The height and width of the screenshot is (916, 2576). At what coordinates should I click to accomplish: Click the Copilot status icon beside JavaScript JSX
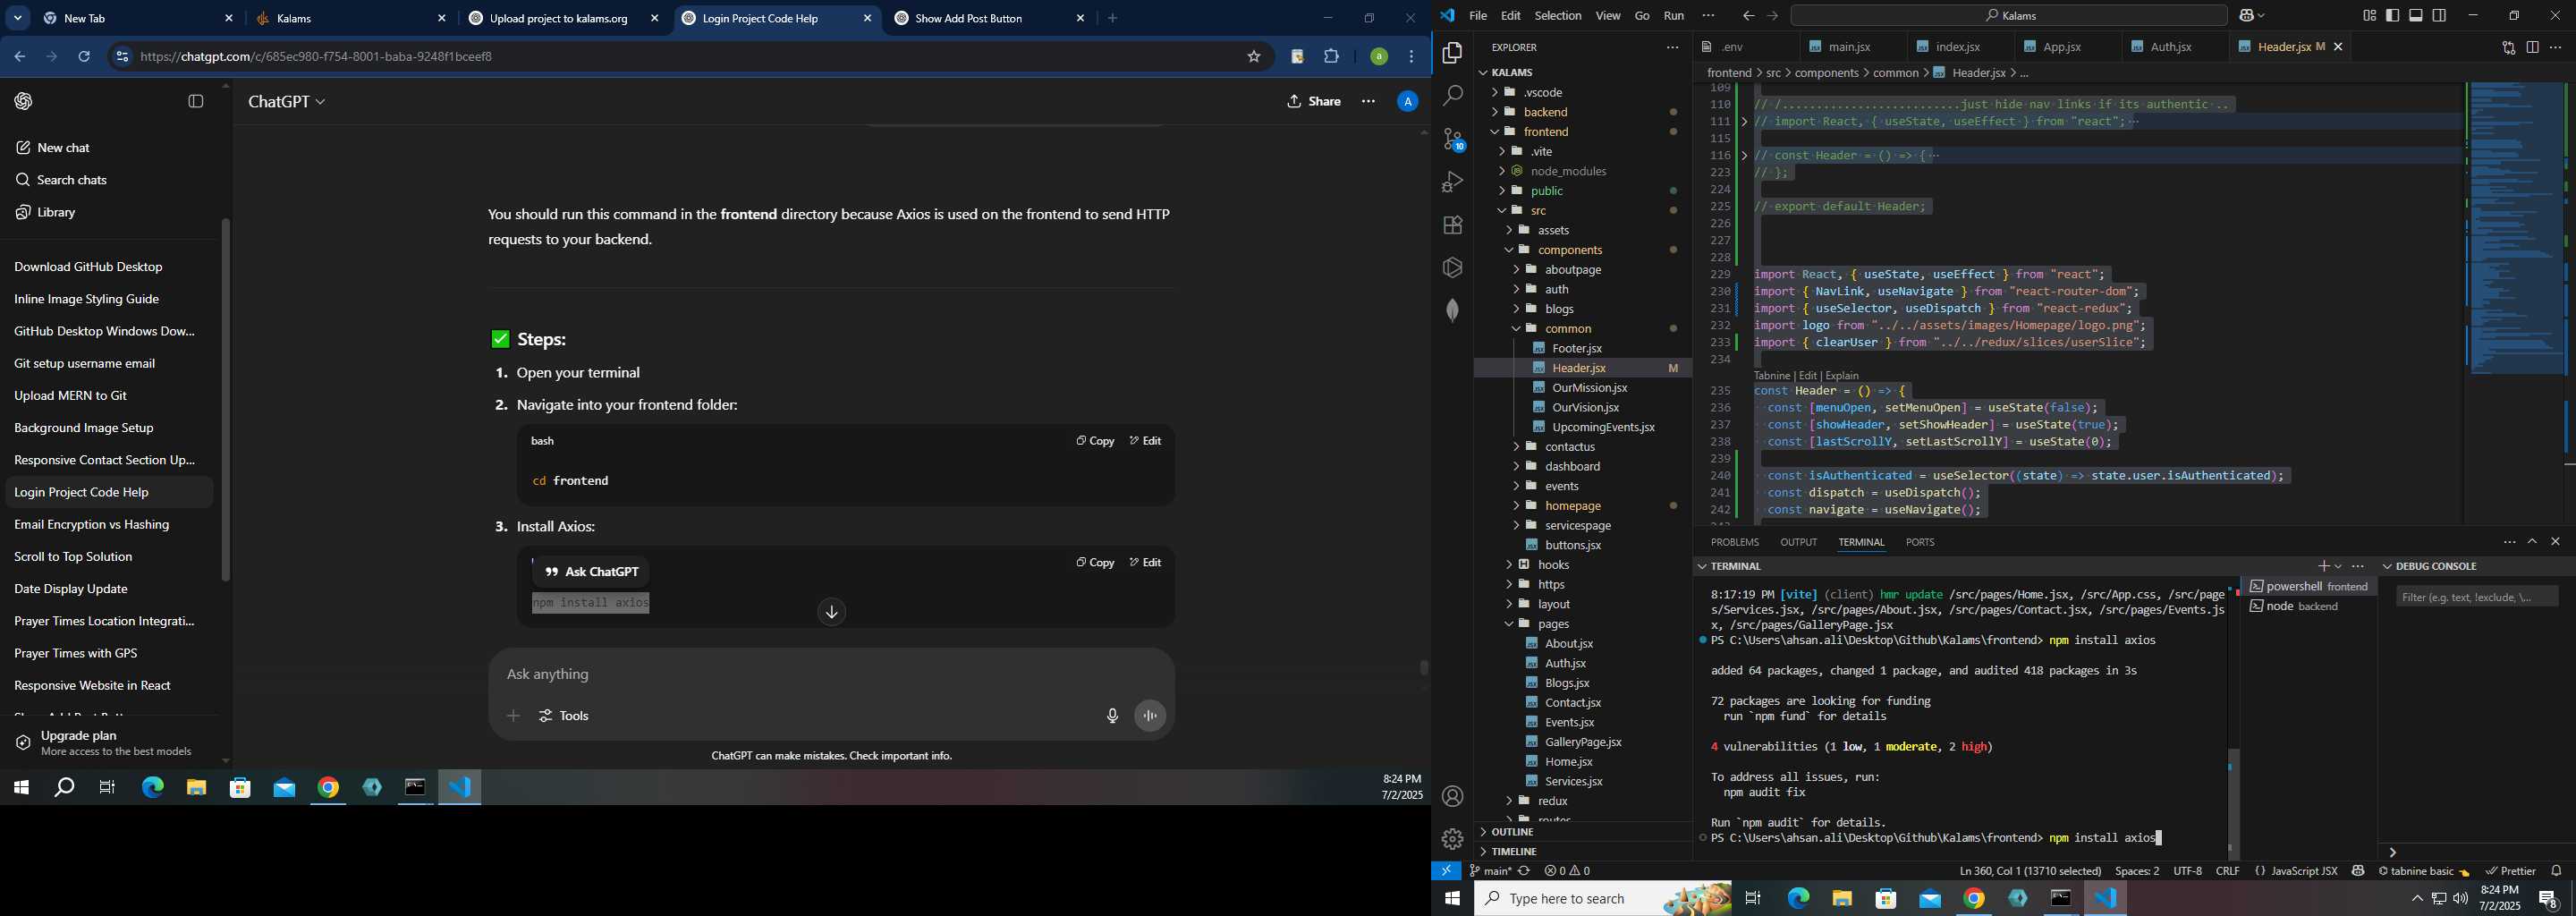2358,871
